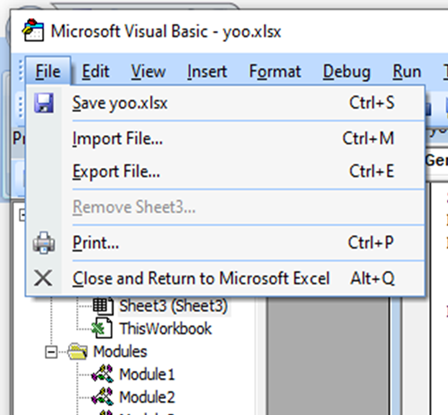448x415 pixels.
Task: Click the printer icon beside Print
Action: point(44,243)
